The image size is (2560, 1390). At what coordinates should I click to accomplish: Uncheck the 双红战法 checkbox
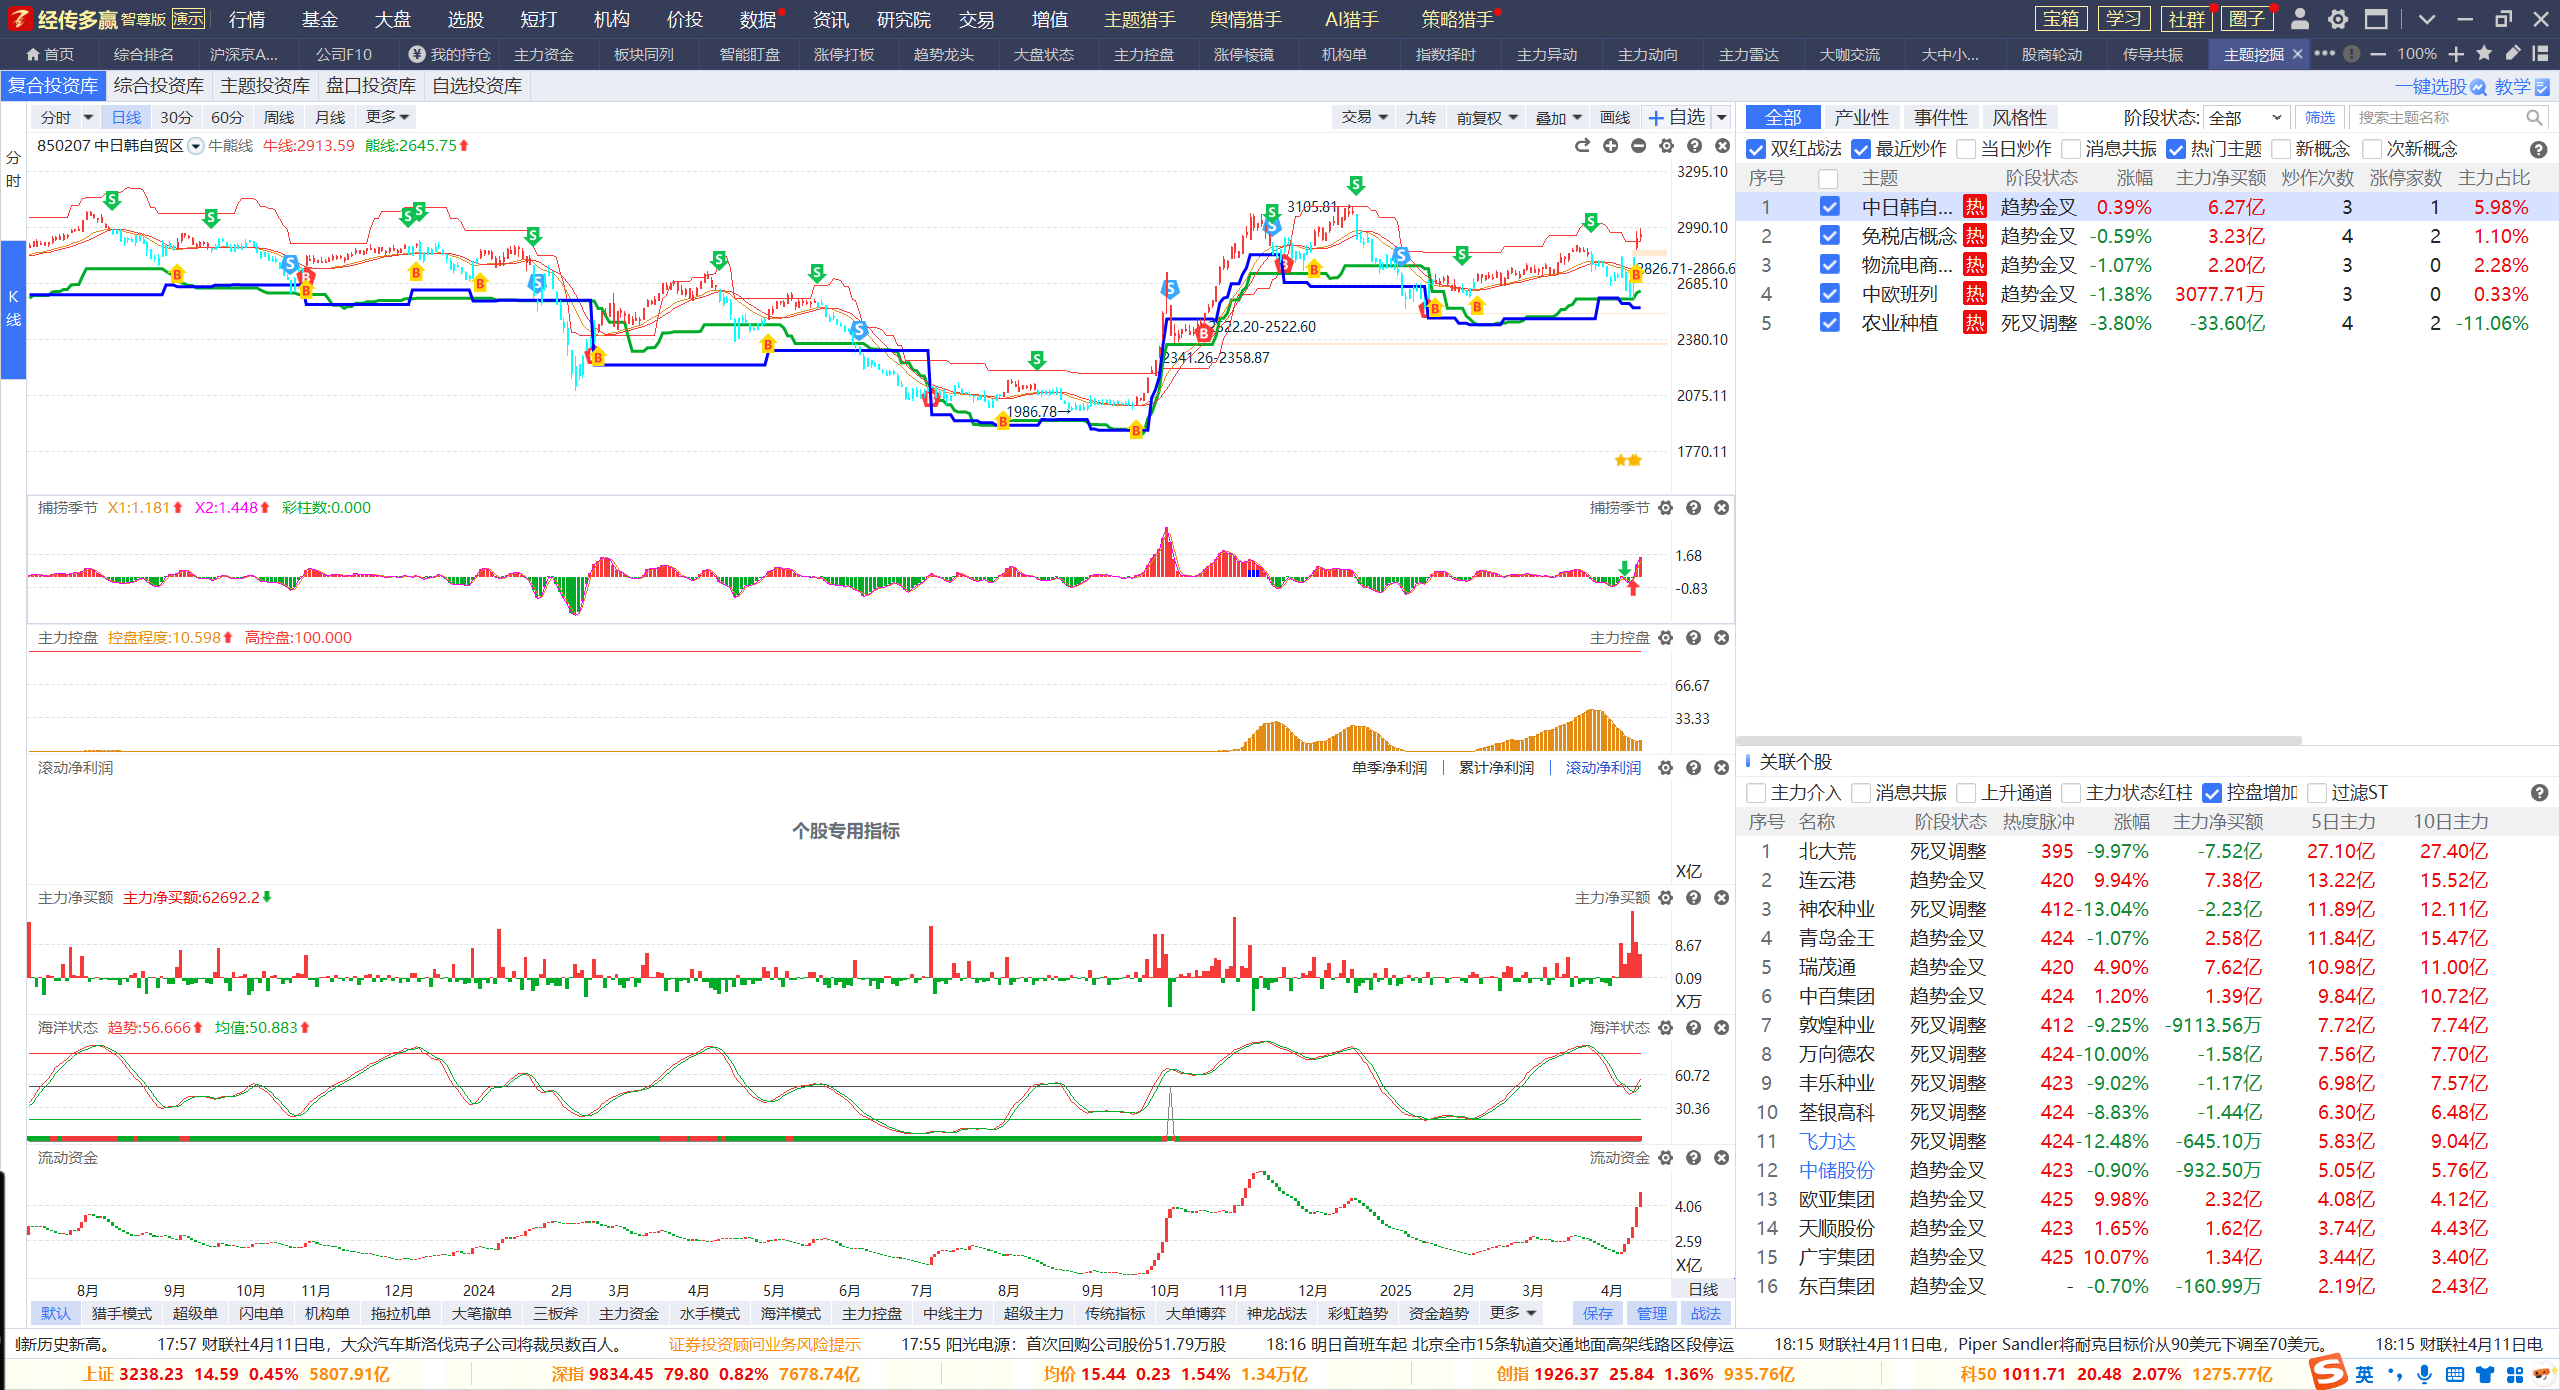pyautogui.click(x=1756, y=149)
